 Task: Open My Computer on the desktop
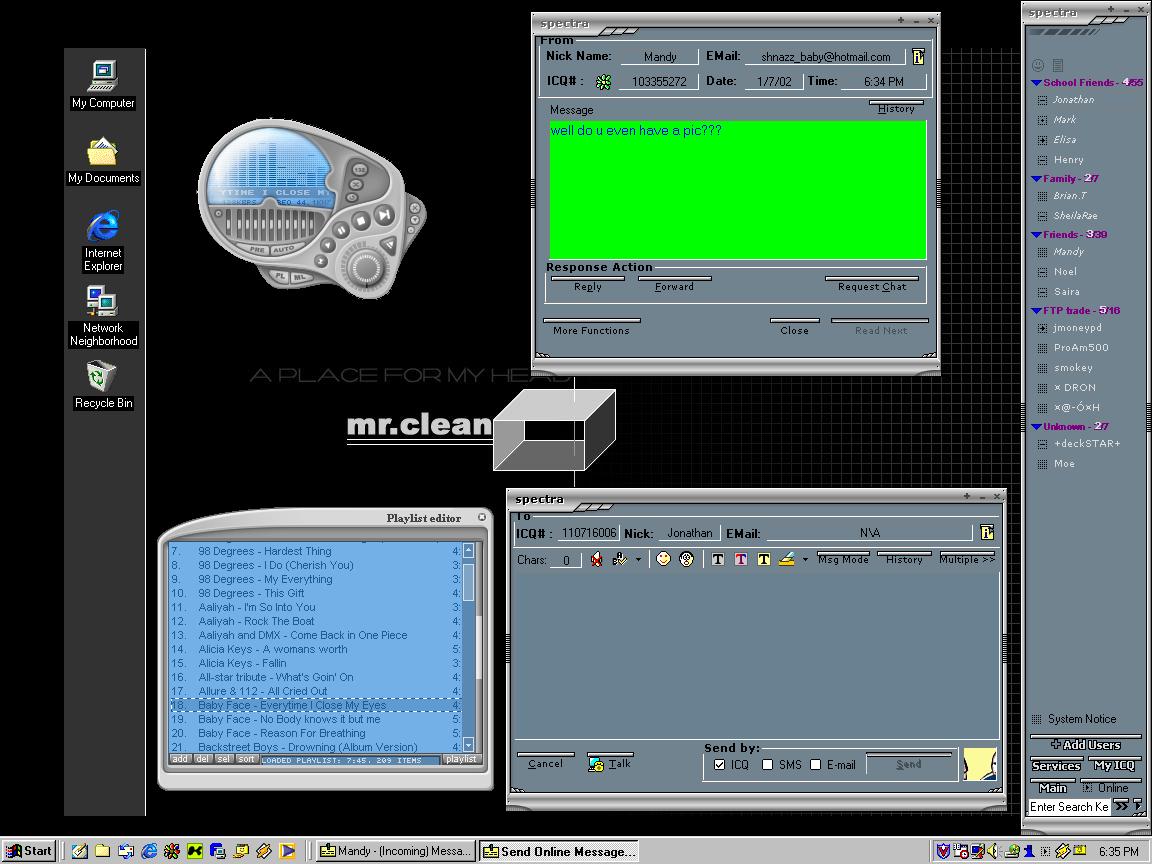(x=103, y=85)
